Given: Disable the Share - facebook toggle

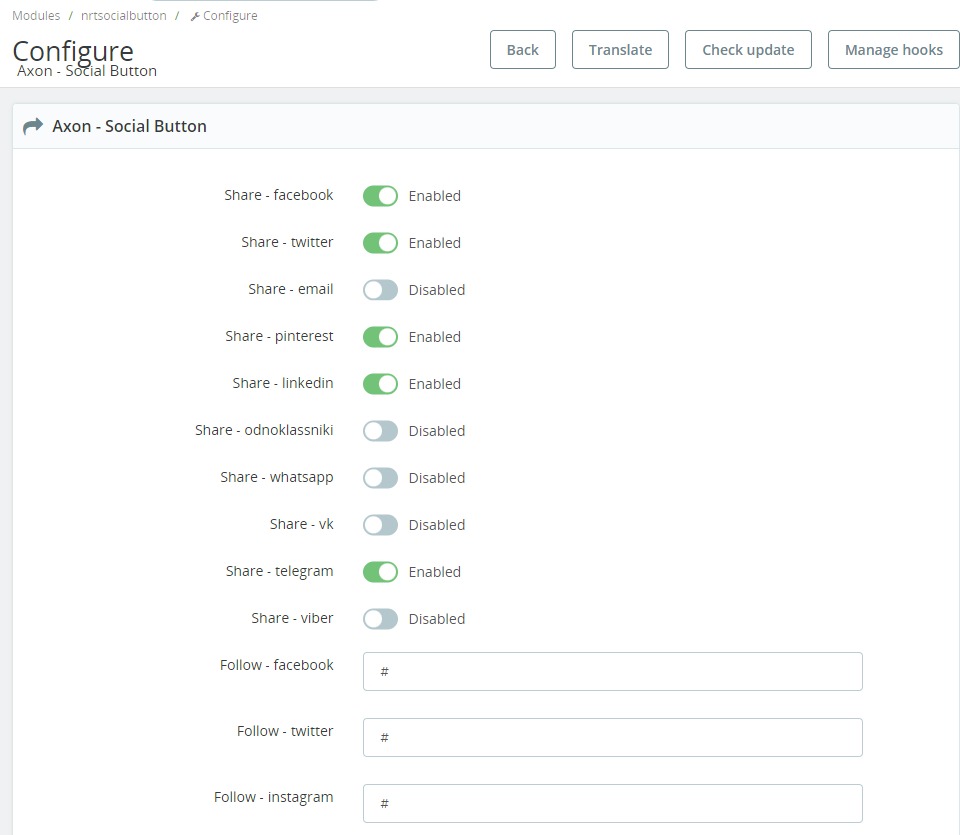Looking at the screenshot, I should click(380, 196).
